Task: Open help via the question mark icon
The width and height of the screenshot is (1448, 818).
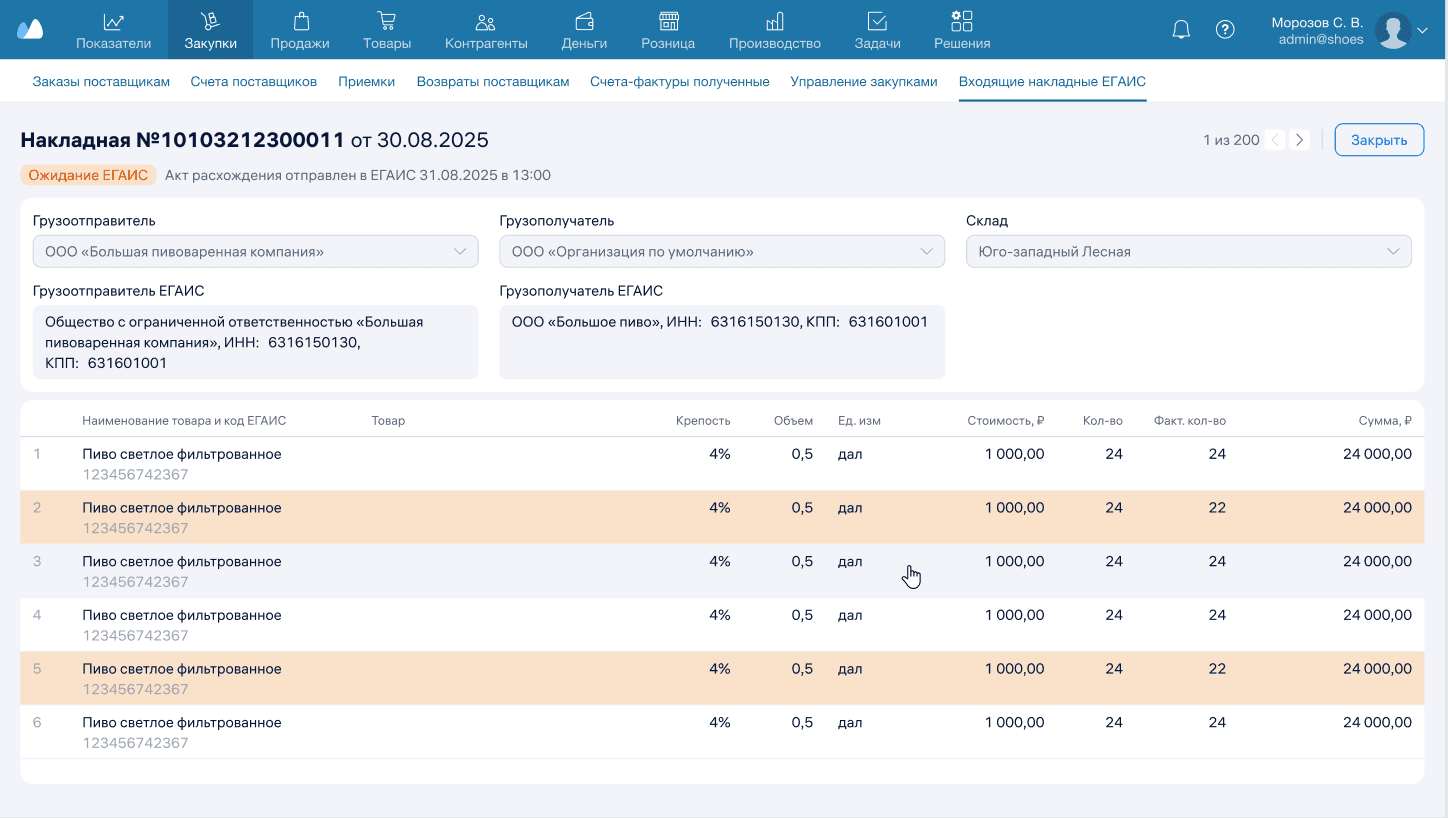Action: 1225,30
